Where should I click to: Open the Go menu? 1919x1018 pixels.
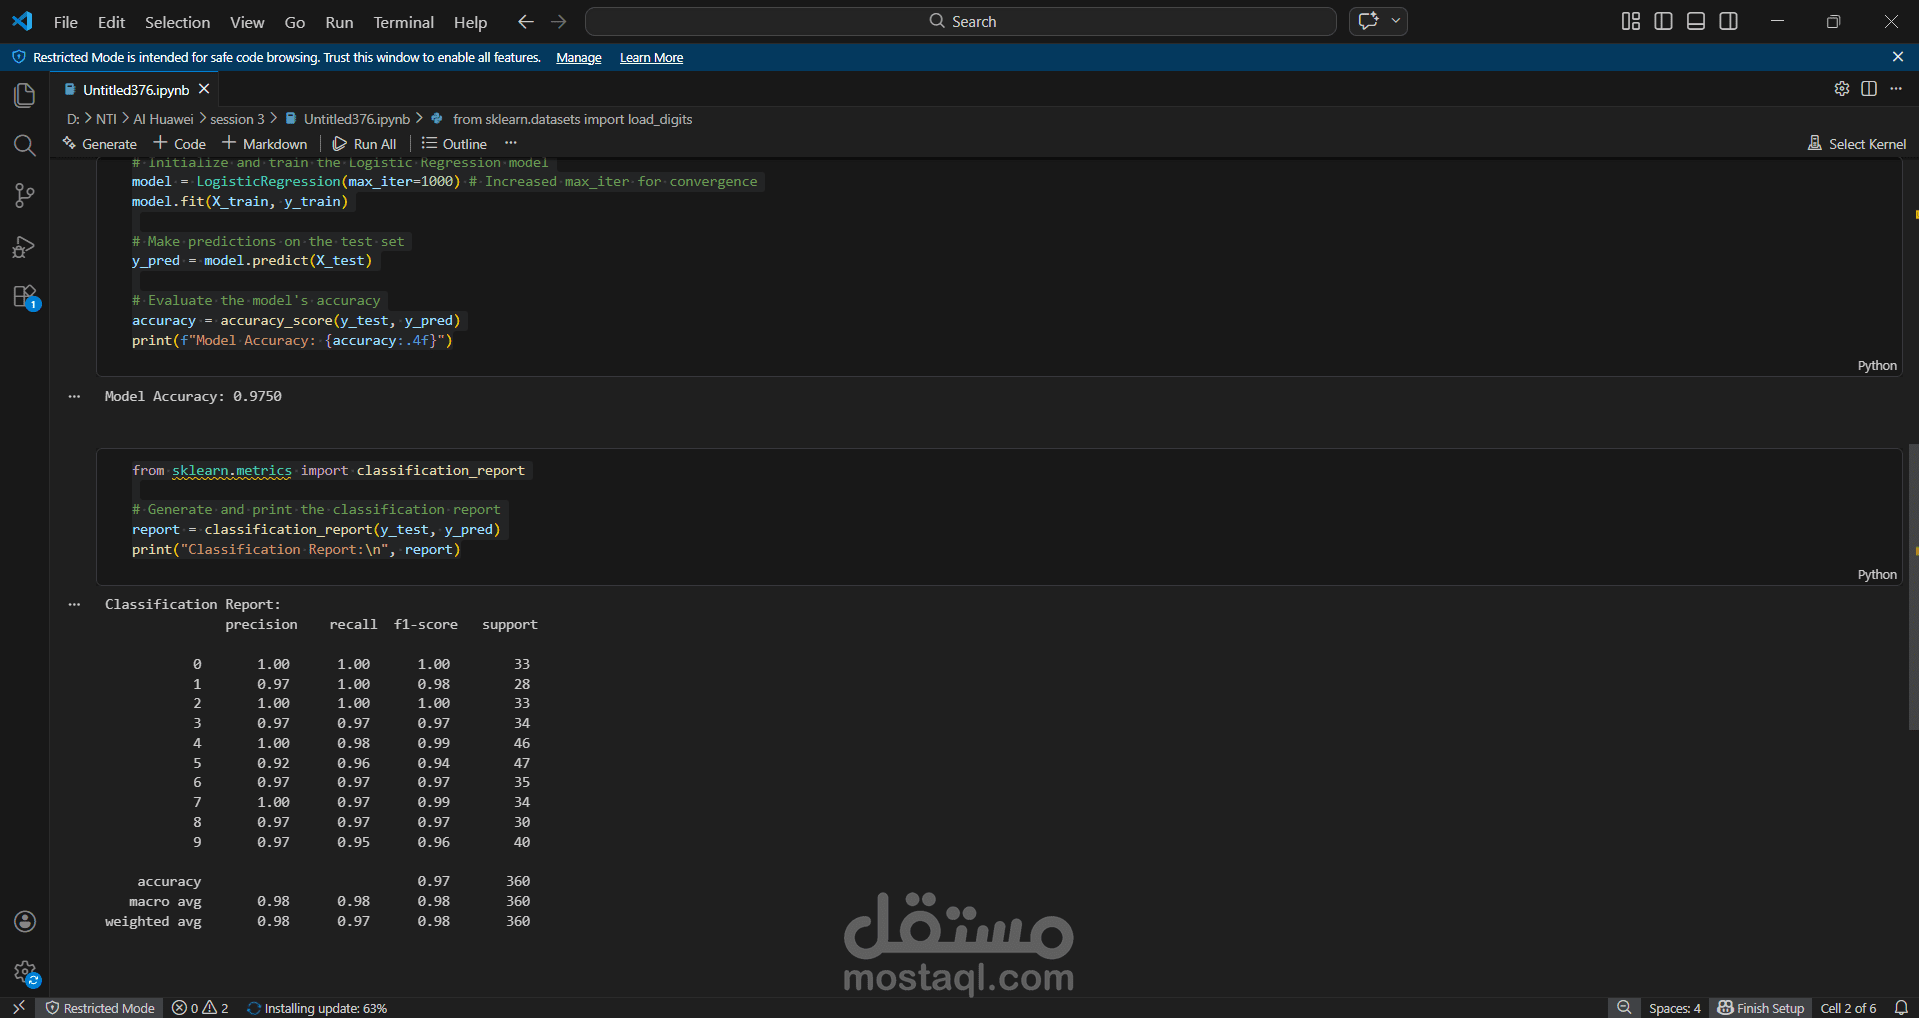[x=295, y=22]
